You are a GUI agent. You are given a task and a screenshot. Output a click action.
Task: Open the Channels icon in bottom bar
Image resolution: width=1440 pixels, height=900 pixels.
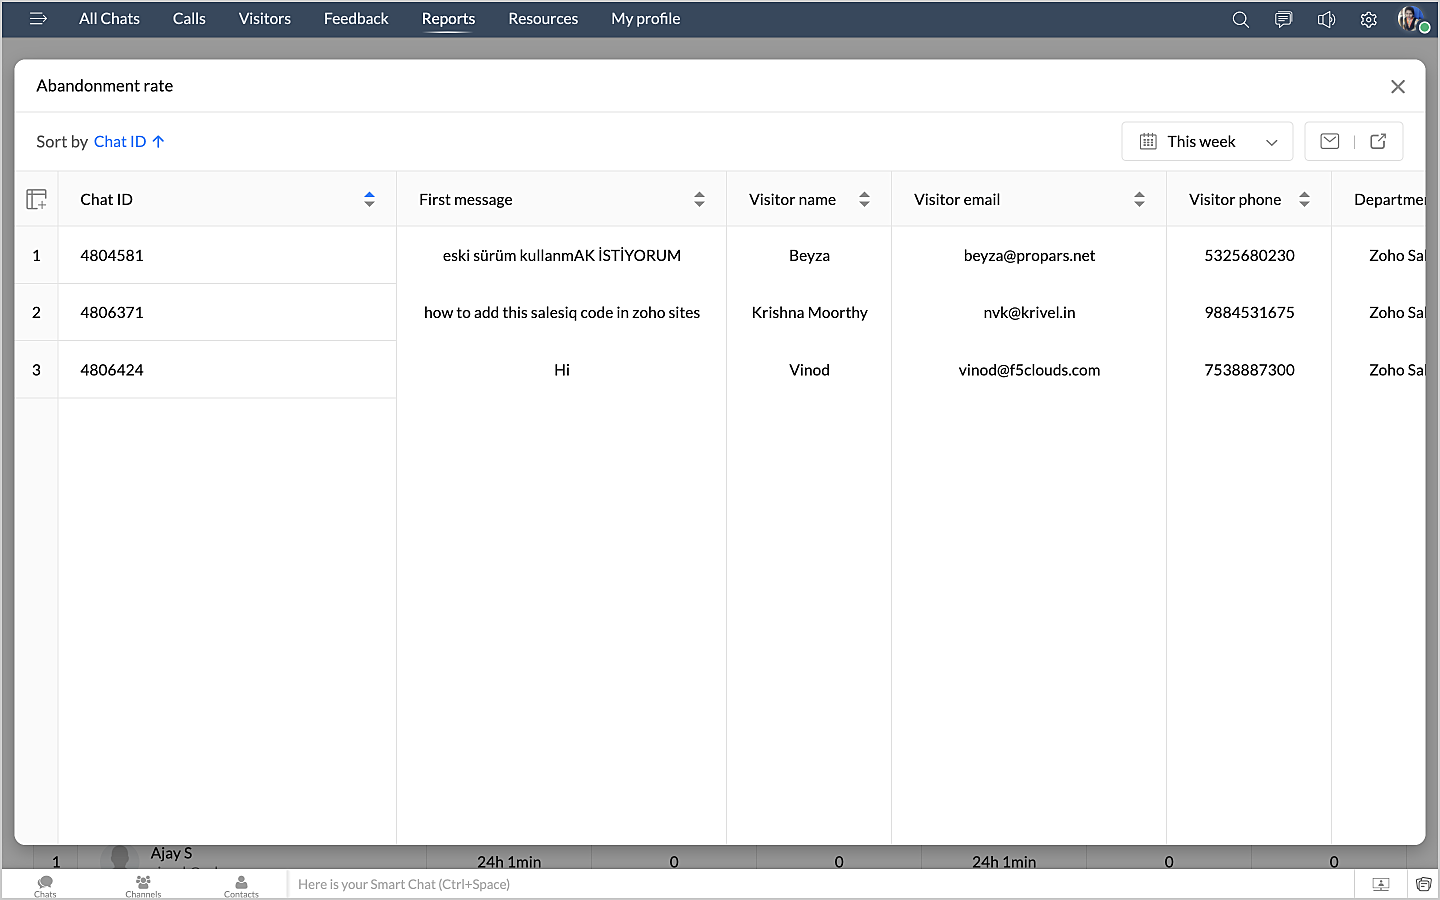[143, 885]
